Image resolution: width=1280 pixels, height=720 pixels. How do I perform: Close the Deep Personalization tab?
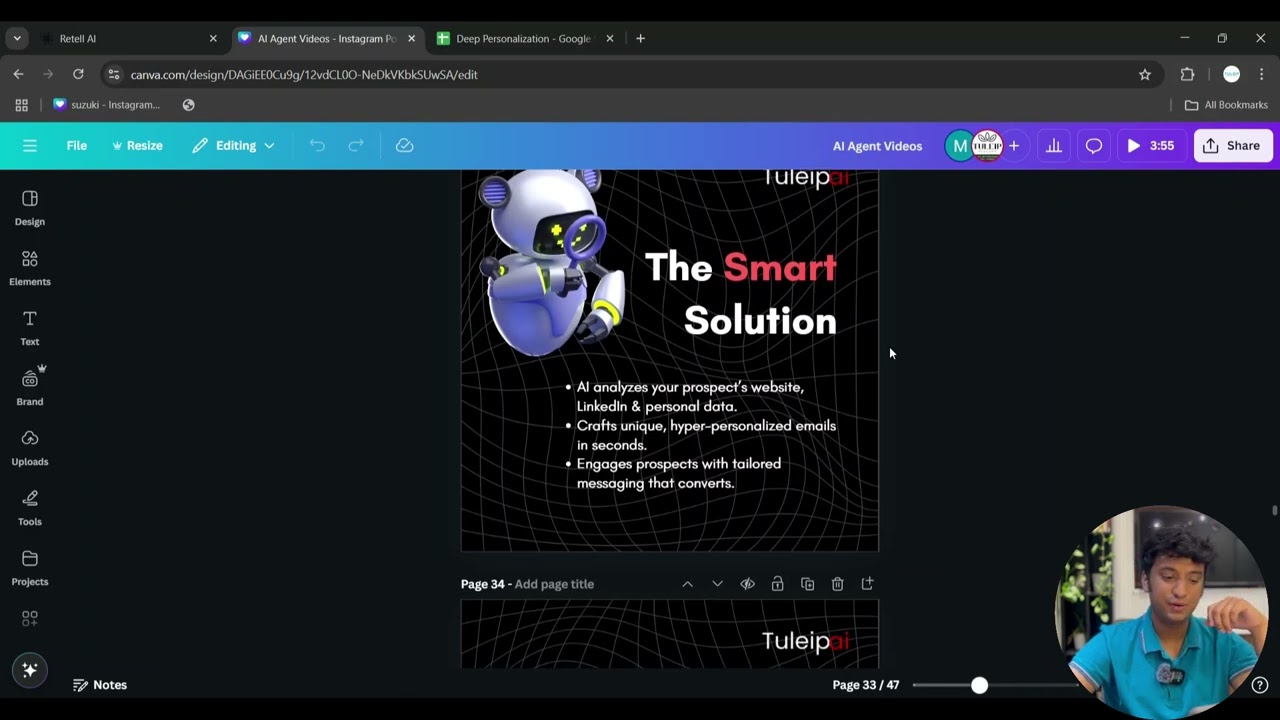[x=610, y=39]
